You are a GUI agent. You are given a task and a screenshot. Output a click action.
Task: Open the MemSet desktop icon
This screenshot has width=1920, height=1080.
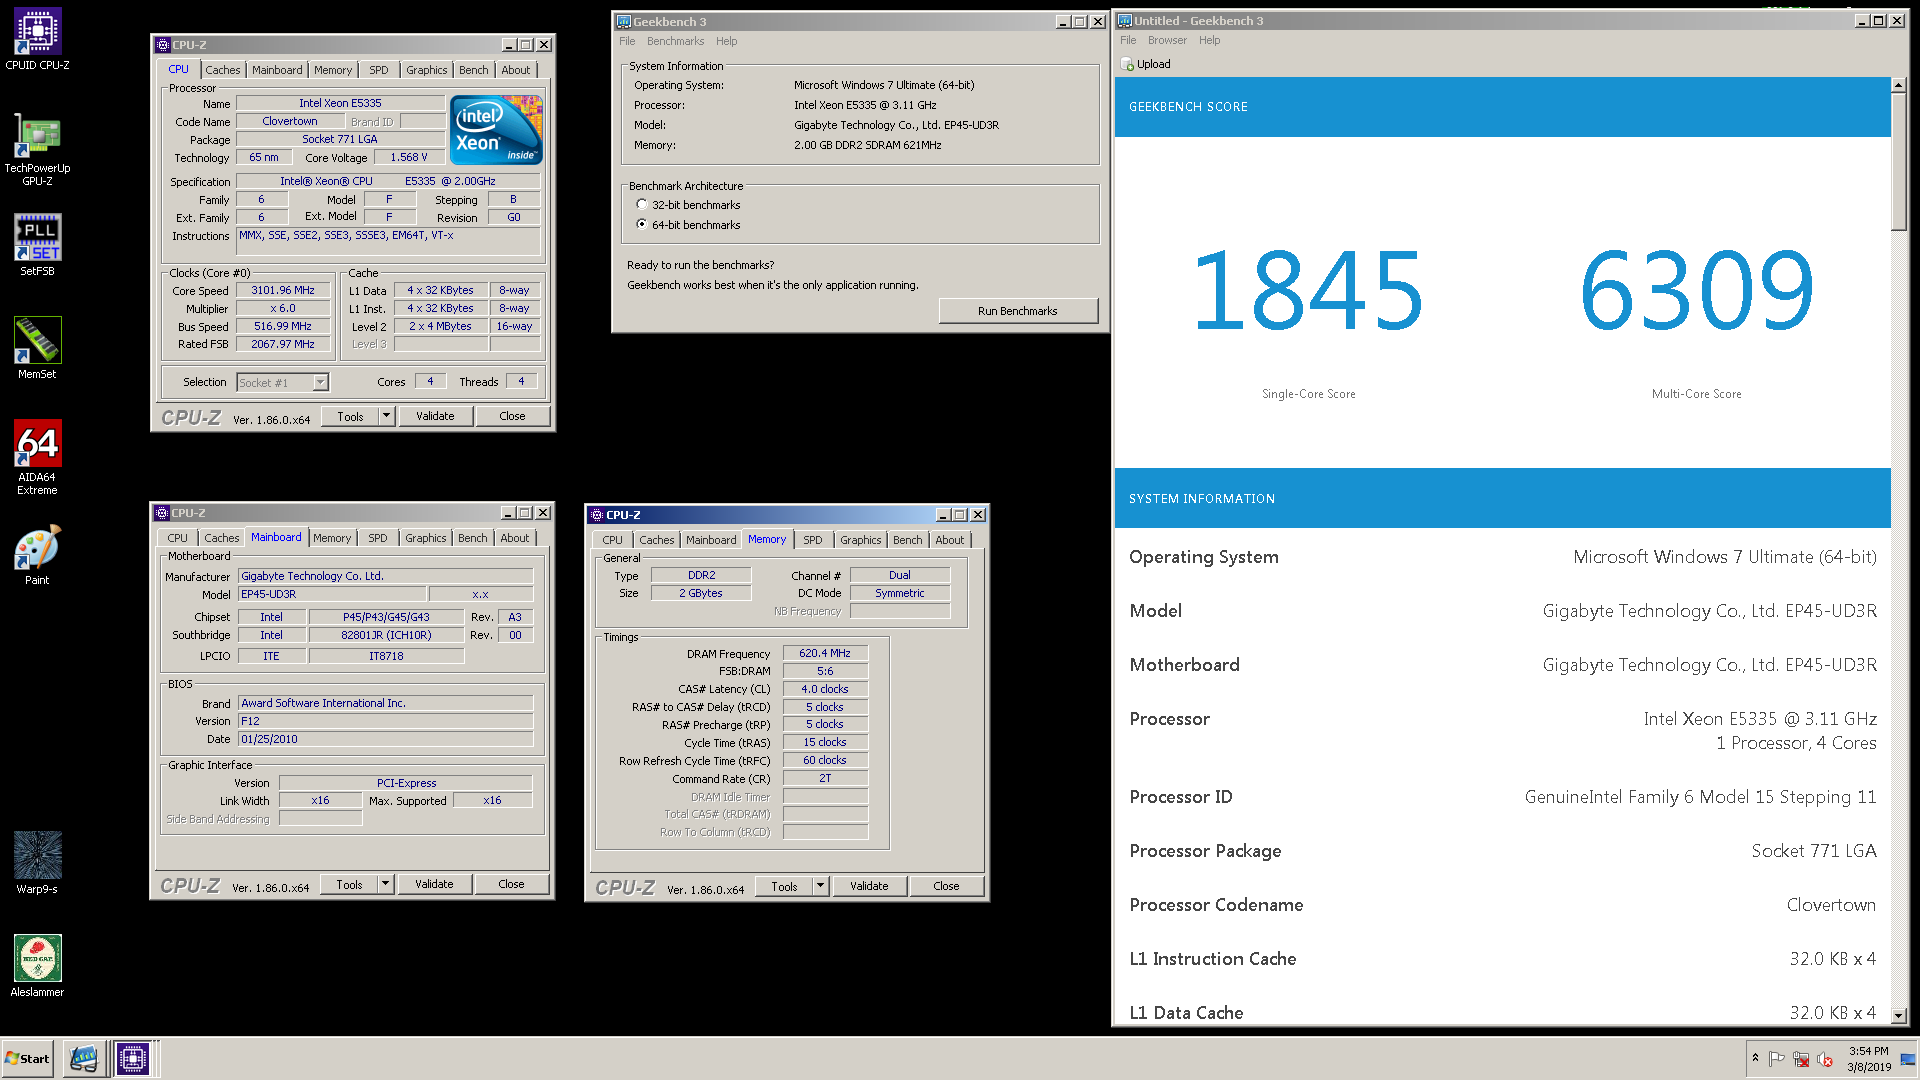(37, 348)
